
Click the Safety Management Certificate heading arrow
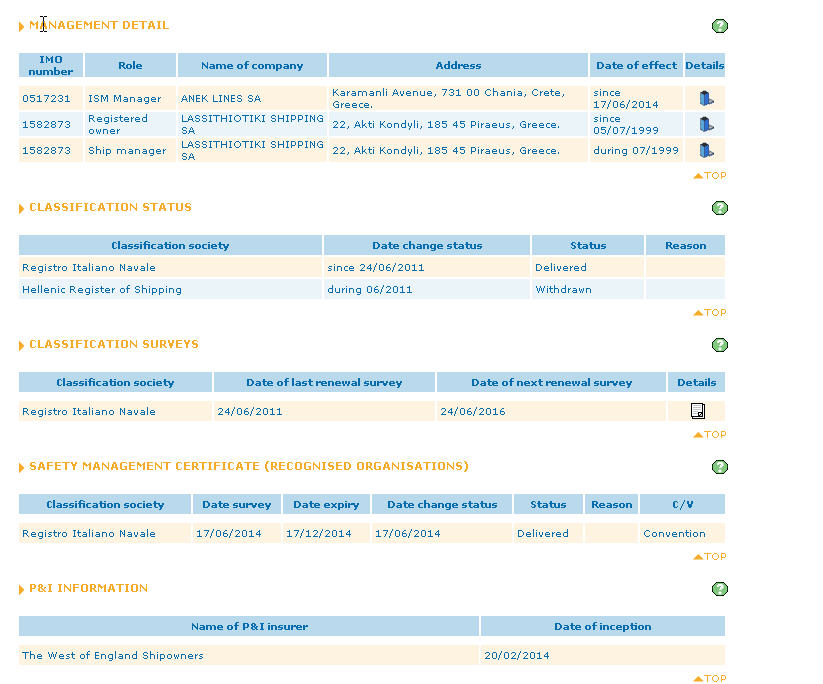(x=22, y=467)
